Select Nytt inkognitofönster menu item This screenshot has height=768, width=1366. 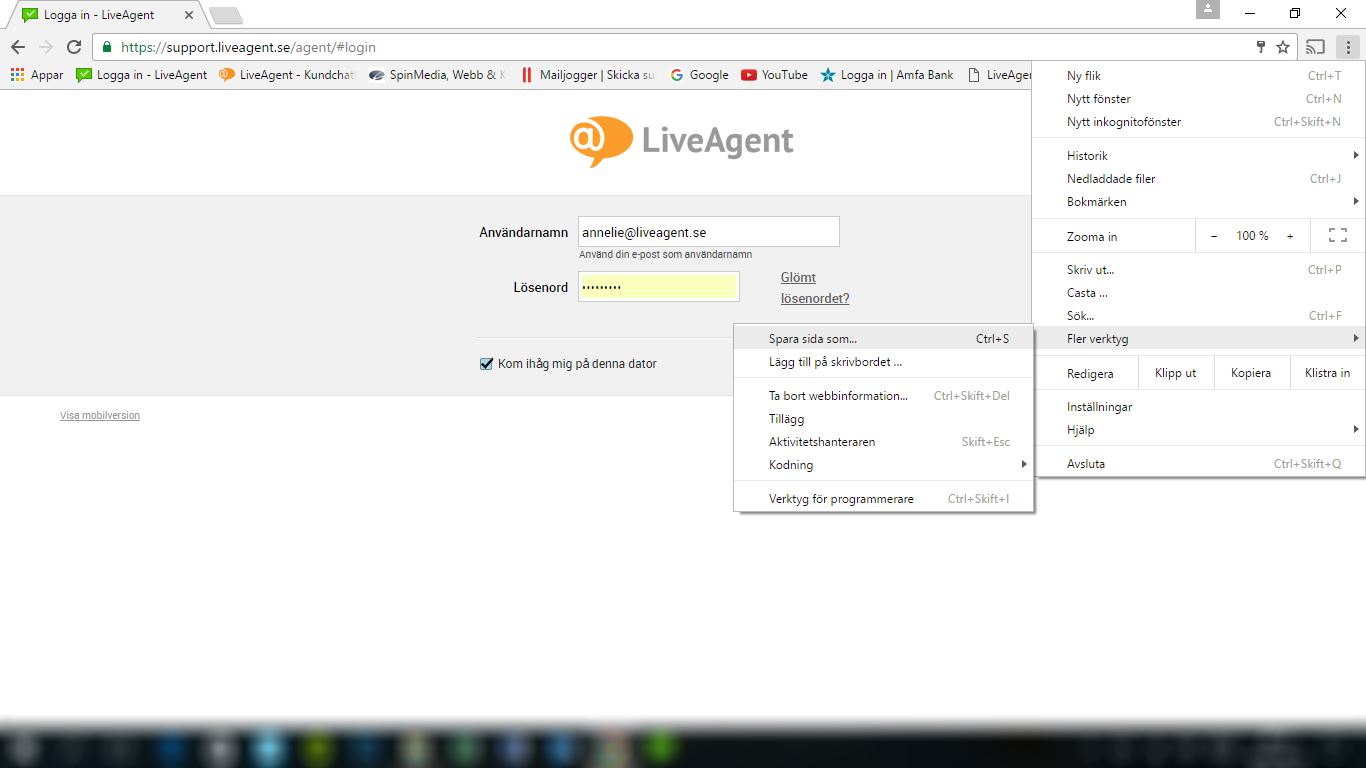click(1199, 122)
